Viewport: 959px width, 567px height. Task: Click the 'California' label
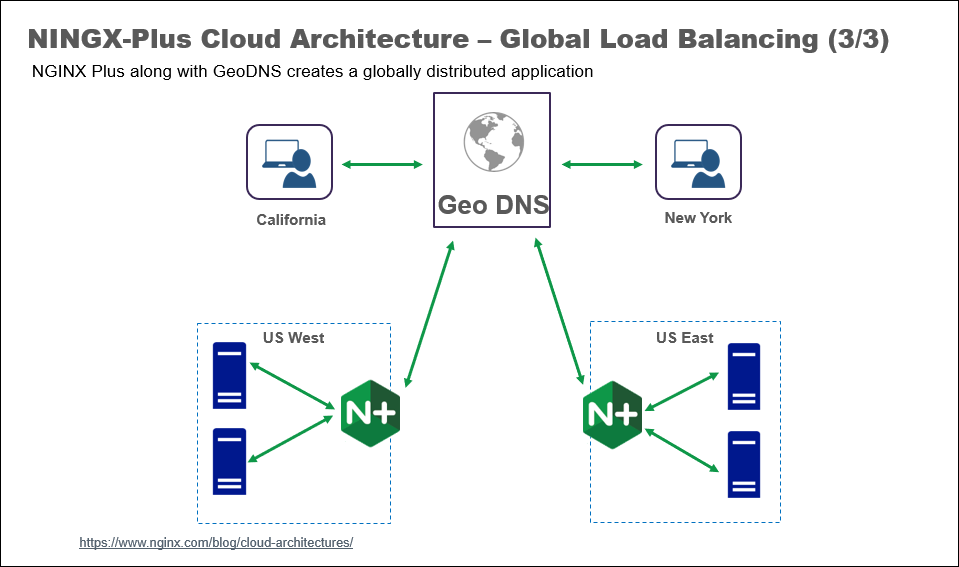291,220
